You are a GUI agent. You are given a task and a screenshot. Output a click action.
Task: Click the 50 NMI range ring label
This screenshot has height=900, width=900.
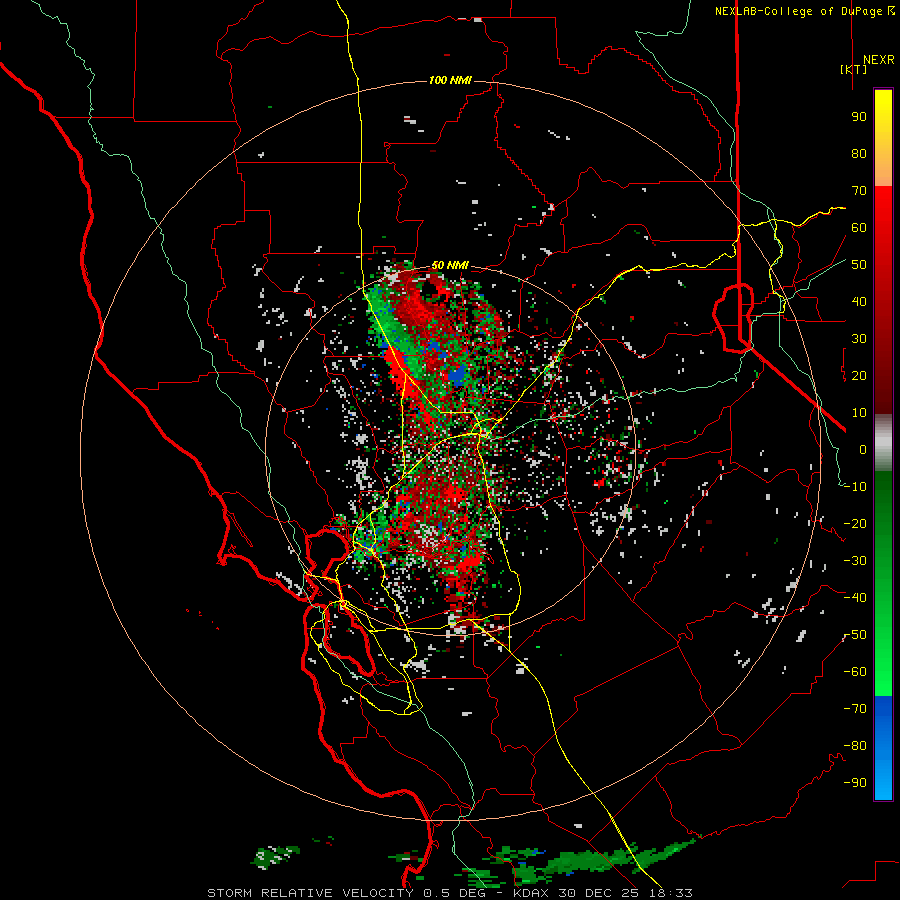tap(450, 265)
